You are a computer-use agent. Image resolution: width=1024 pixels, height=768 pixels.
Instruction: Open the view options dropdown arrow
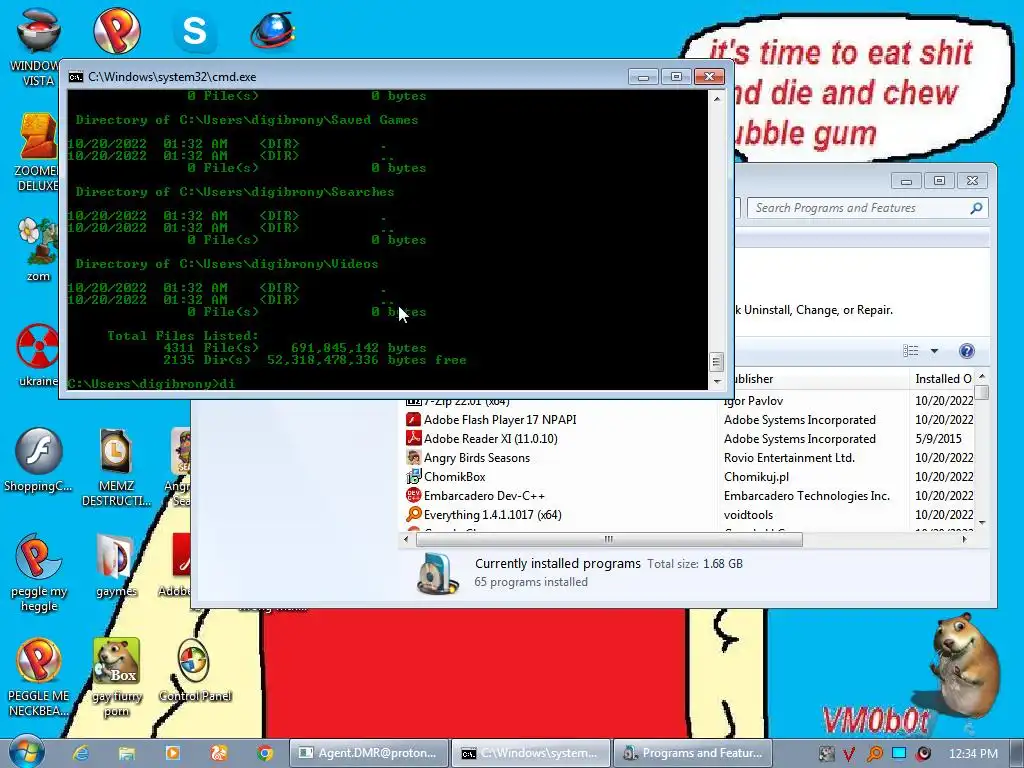pos(934,351)
